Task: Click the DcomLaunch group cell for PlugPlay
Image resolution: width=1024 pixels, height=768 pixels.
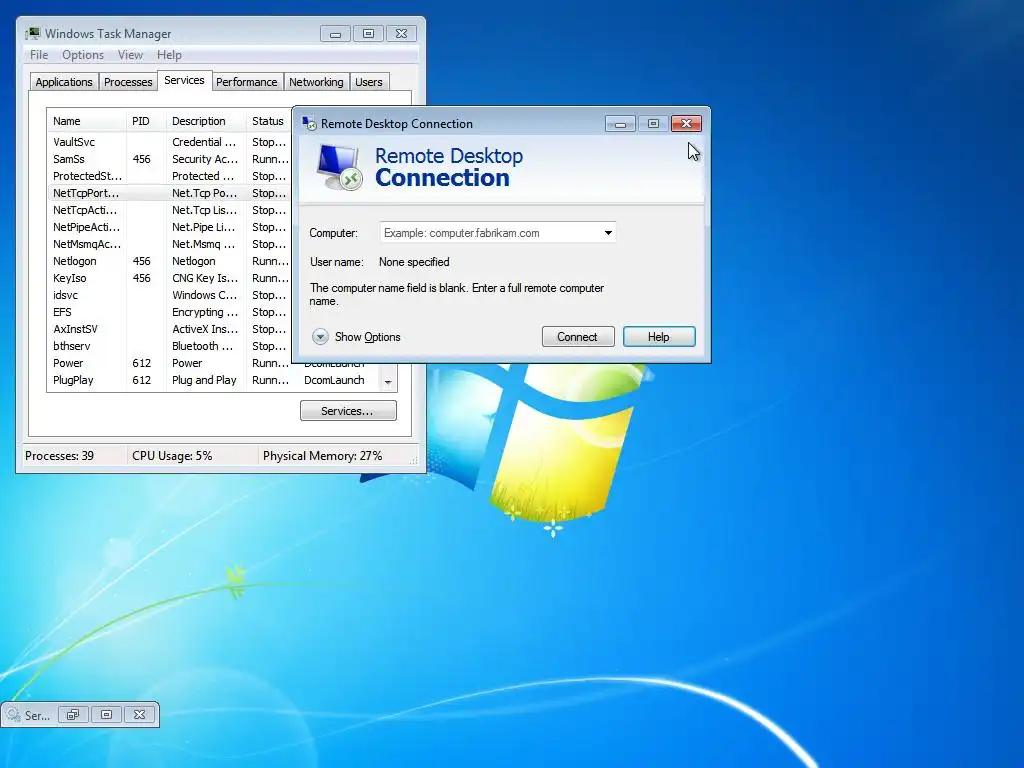Action: [x=334, y=379]
